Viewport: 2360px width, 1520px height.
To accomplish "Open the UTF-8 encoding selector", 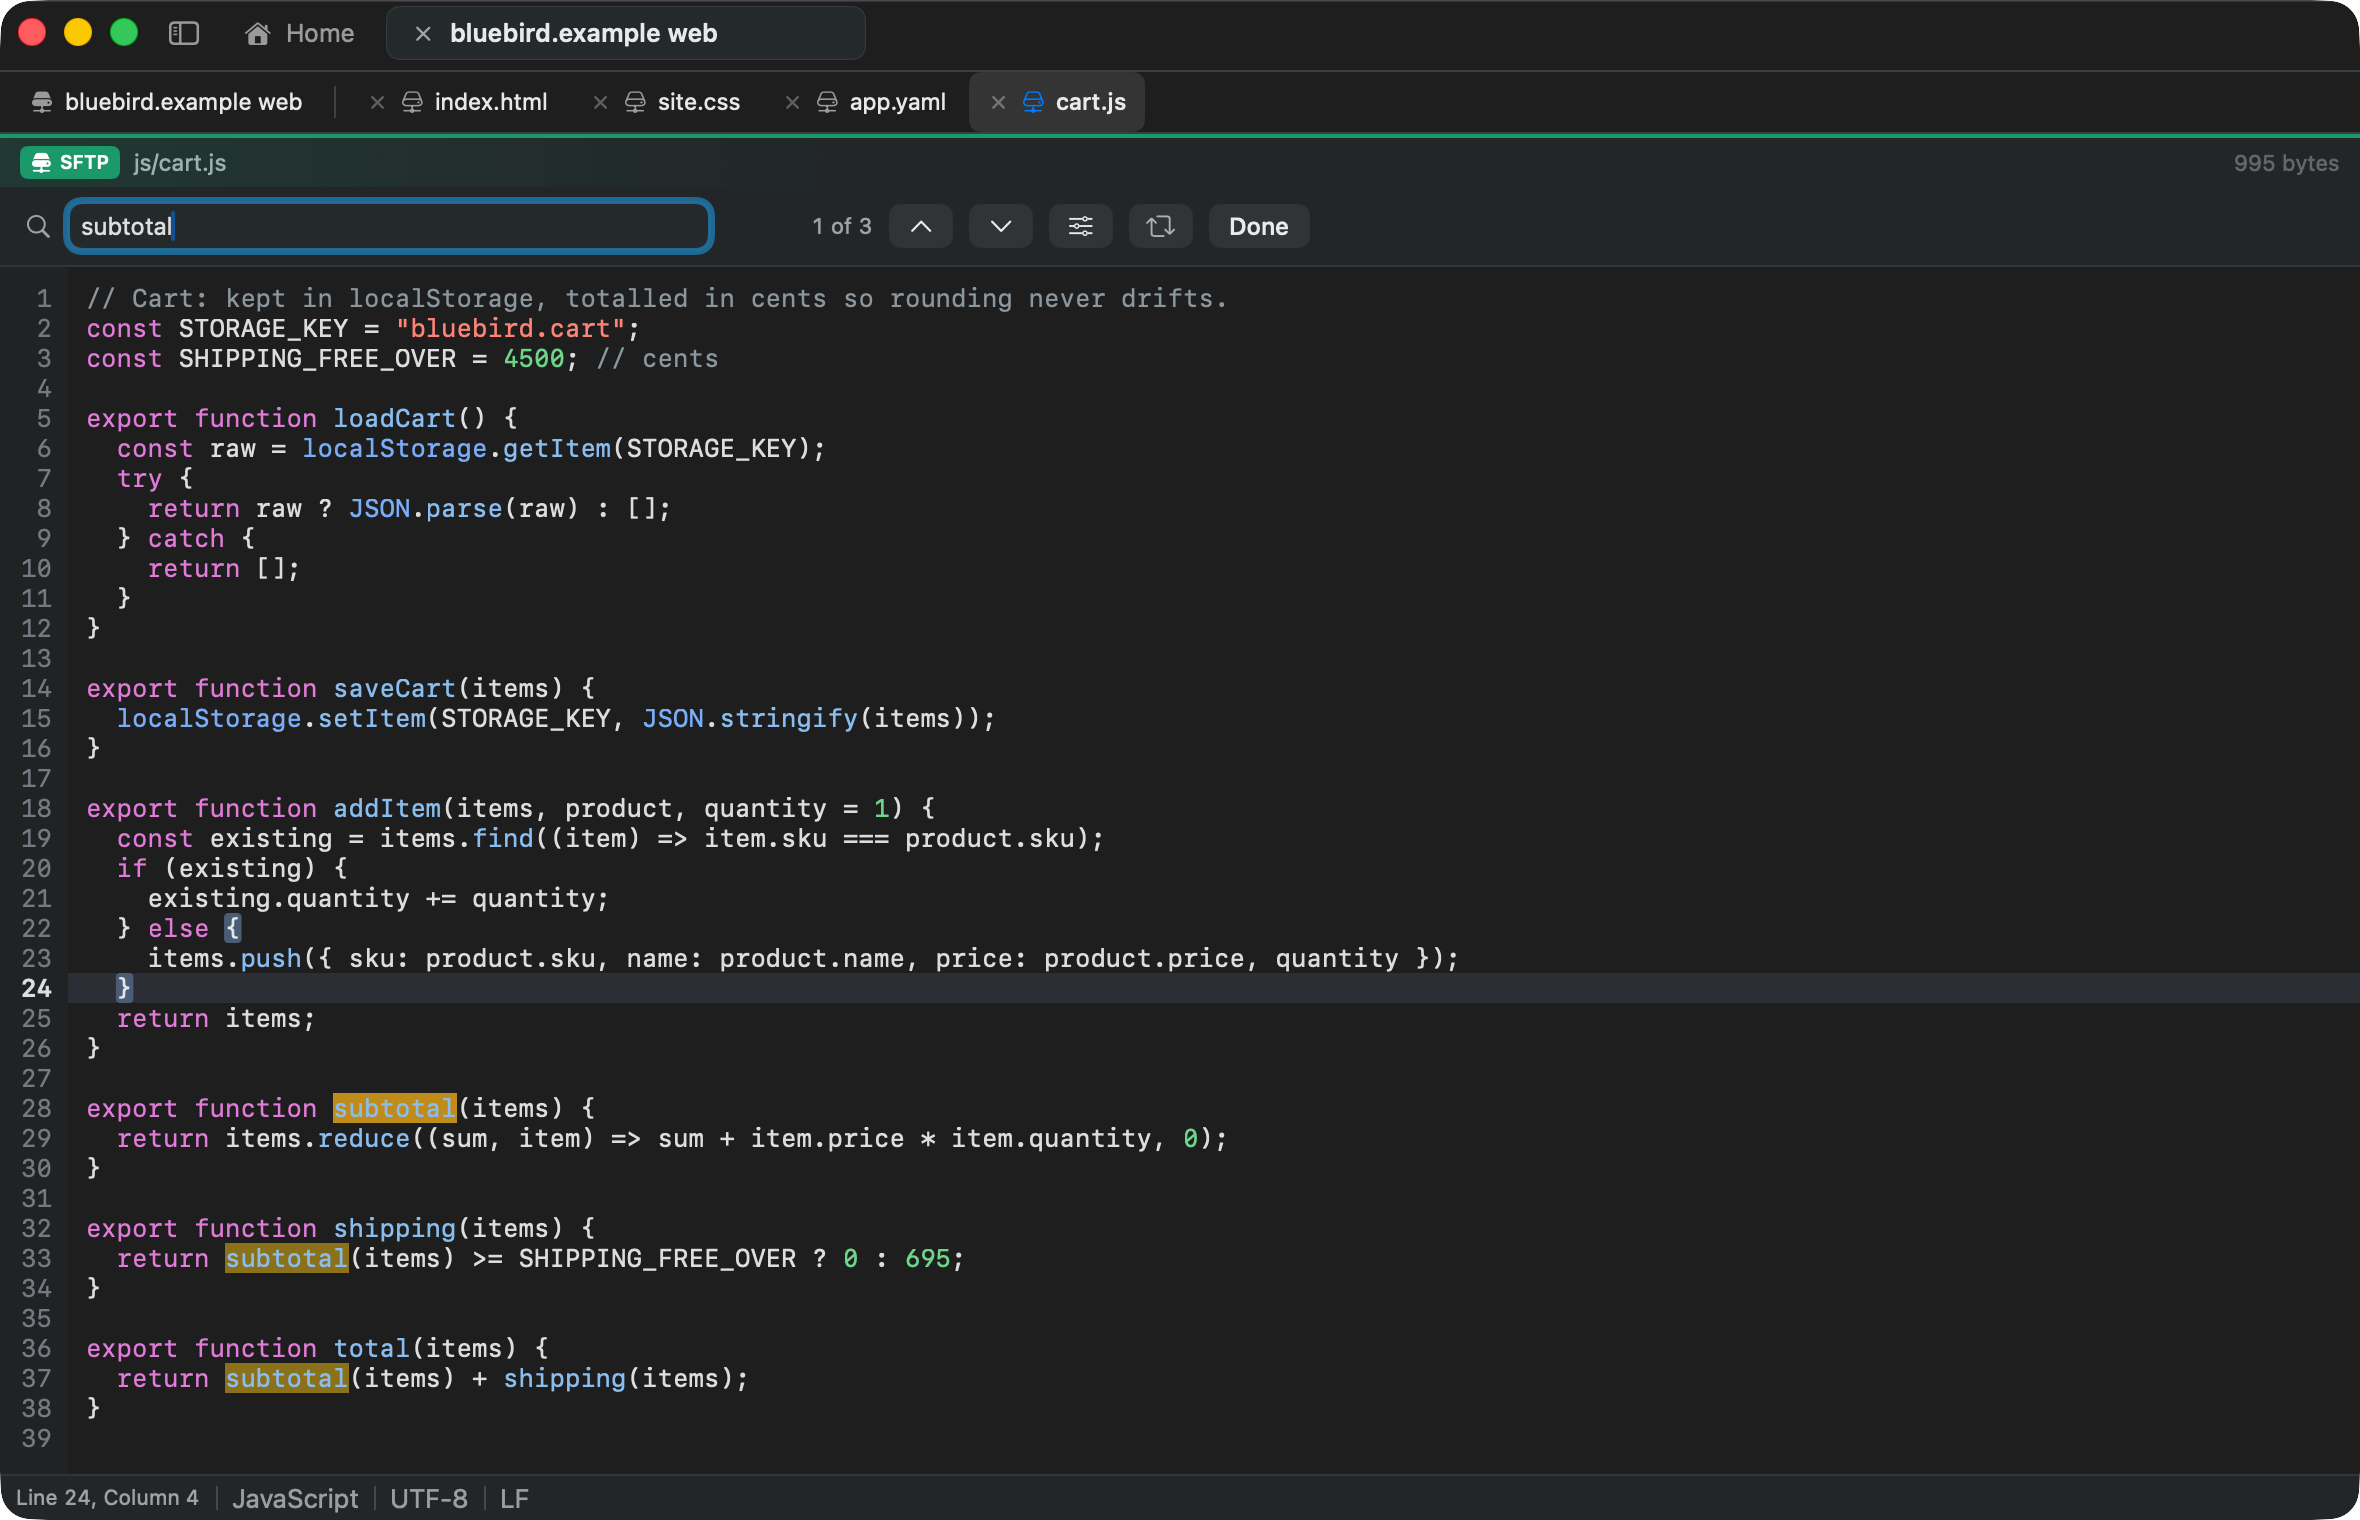I will click(x=429, y=1498).
